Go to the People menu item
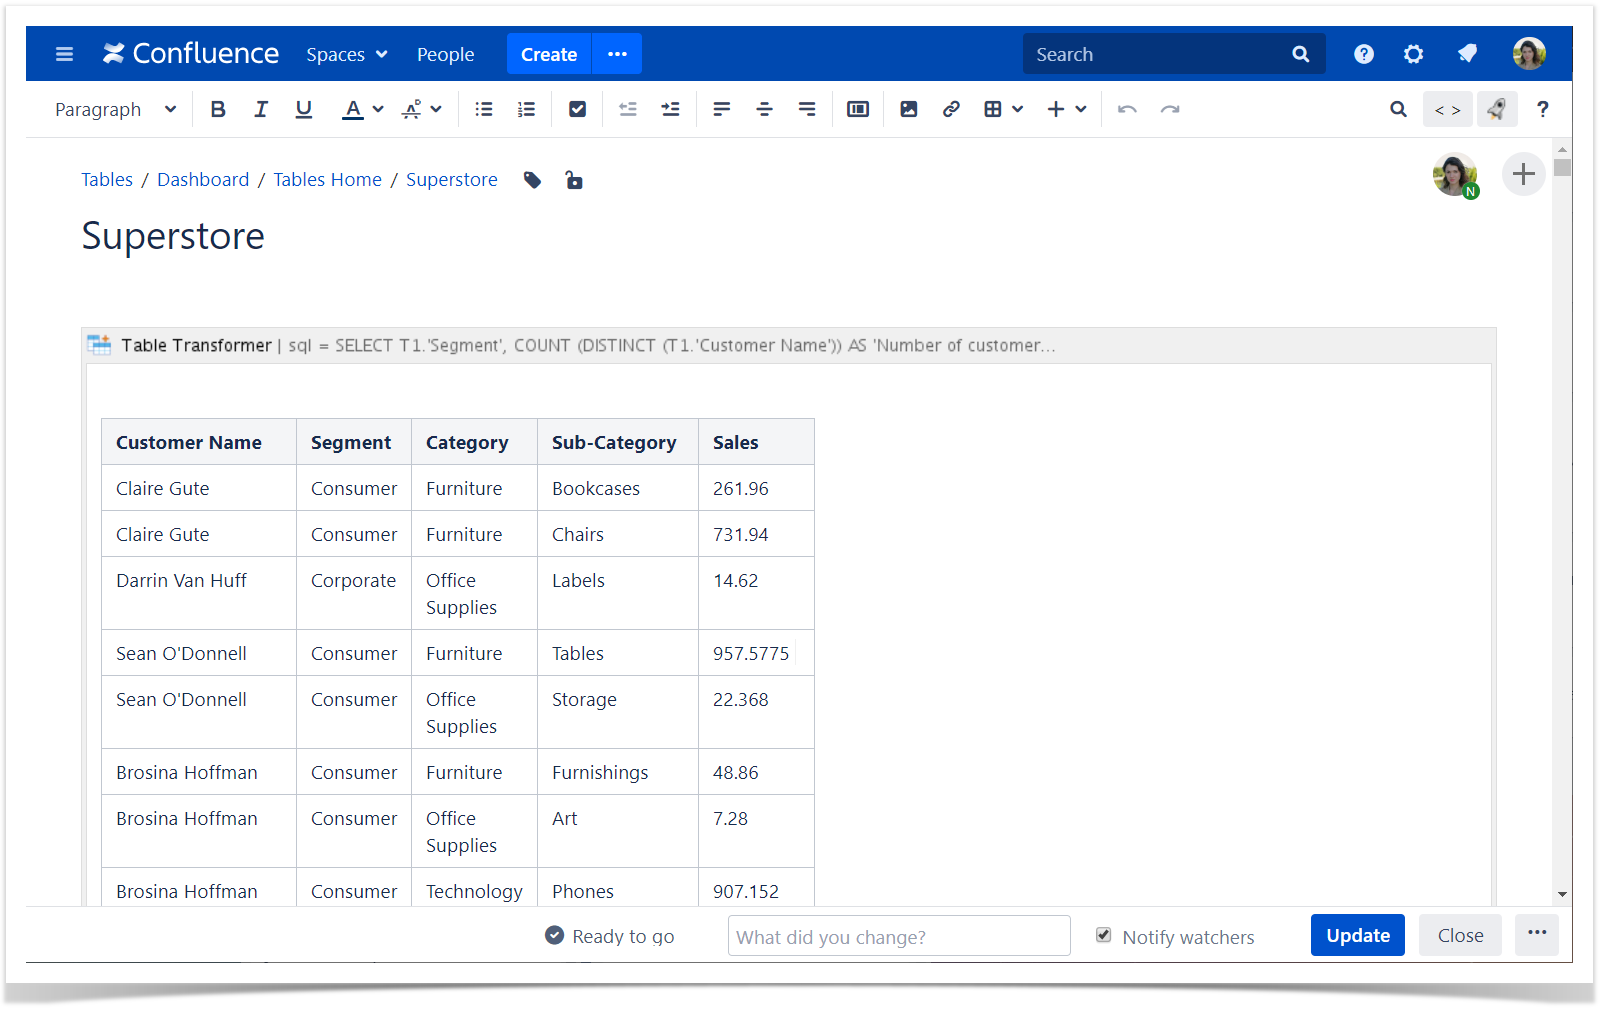This screenshot has width=1607, height=1012. (445, 54)
